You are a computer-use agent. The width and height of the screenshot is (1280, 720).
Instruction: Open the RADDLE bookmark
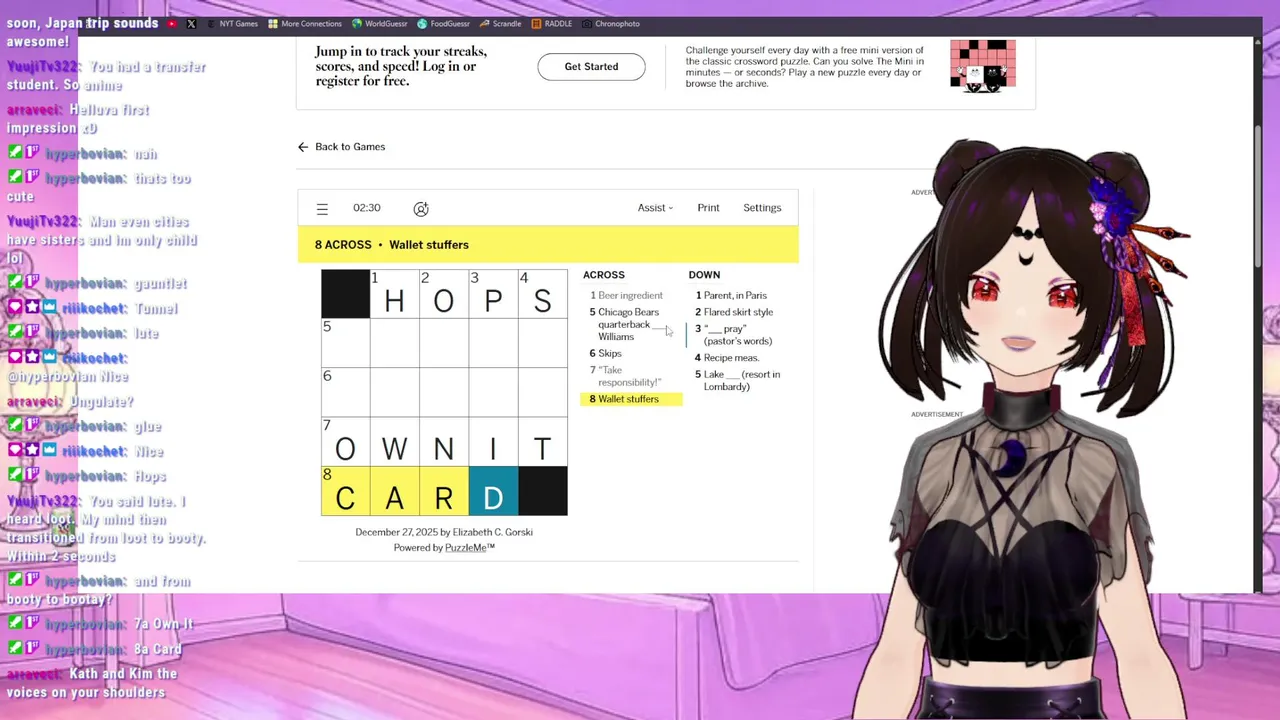(552, 23)
